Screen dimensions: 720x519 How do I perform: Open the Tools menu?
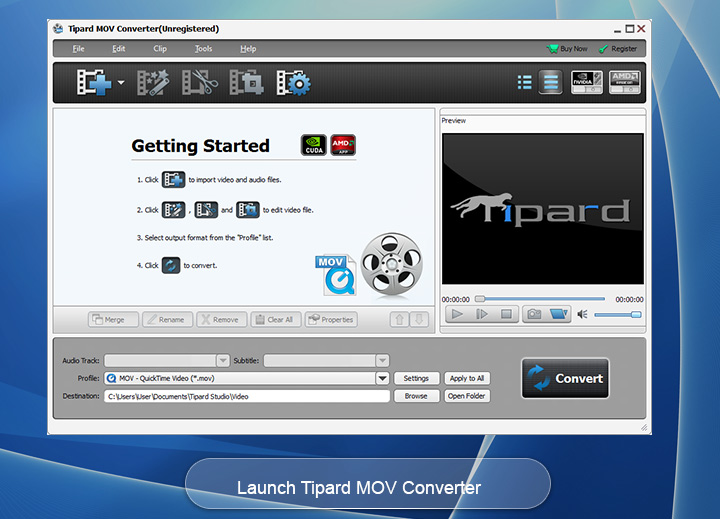pos(203,49)
